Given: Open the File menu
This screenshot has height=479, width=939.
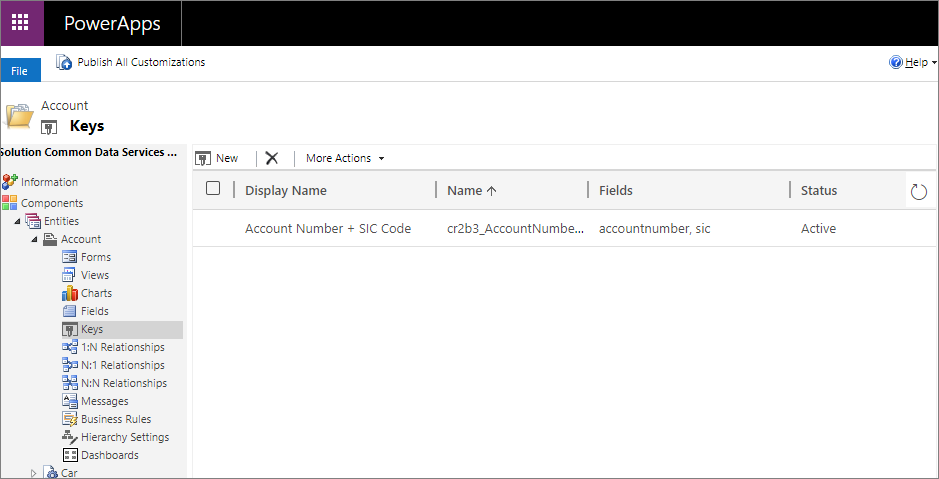Looking at the screenshot, I should pos(20,71).
